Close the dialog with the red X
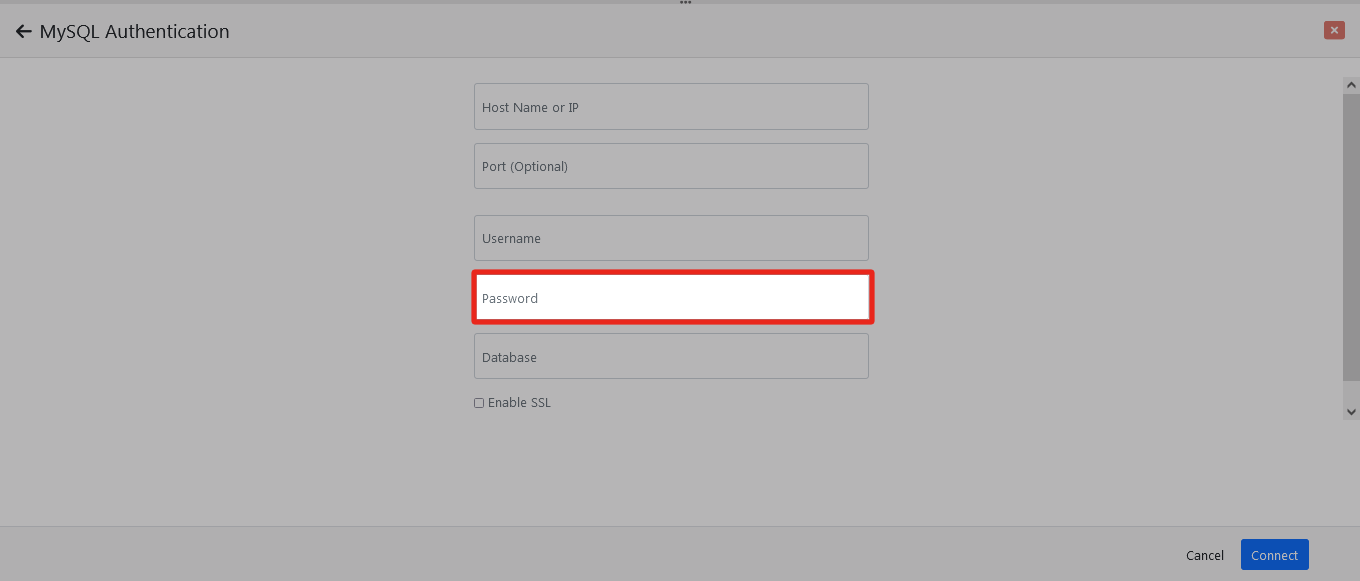The width and height of the screenshot is (1360, 581). coord(1333,30)
